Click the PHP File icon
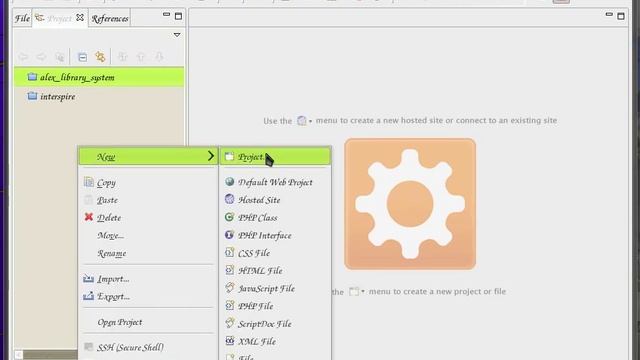The height and width of the screenshot is (360, 640). (229, 305)
